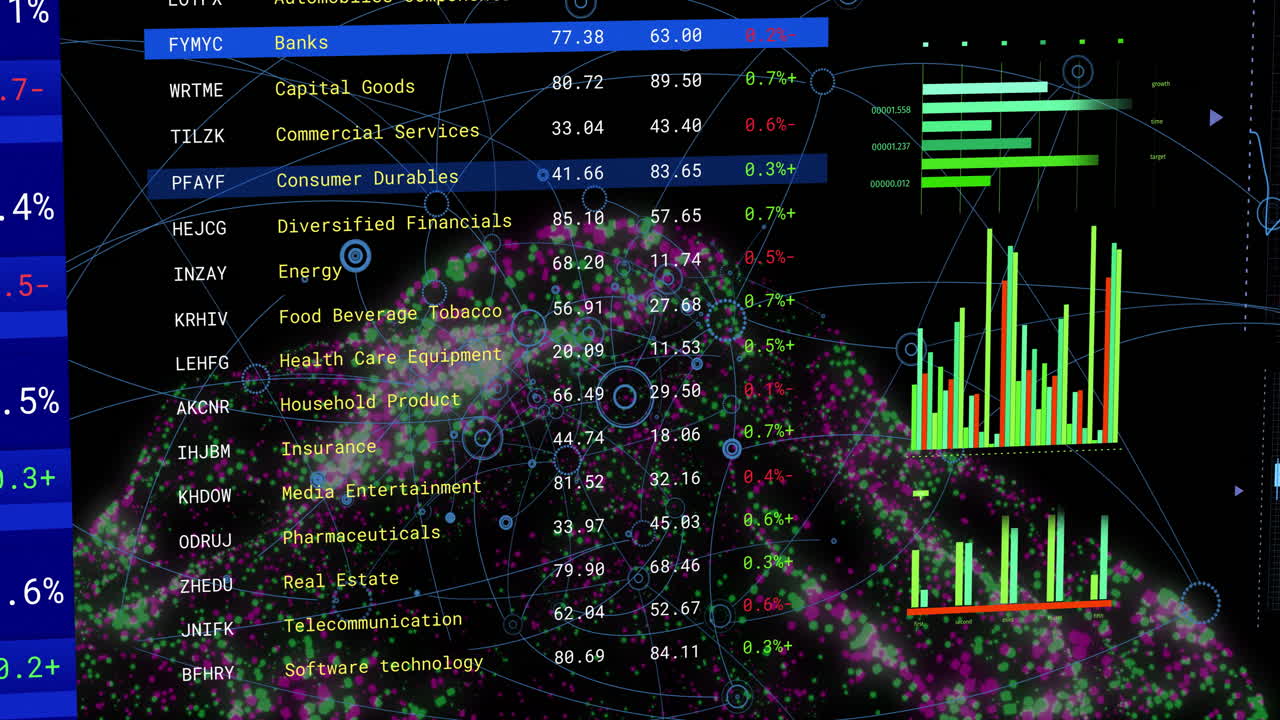This screenshot has height=720, width=1280.
Task: Click the ZHEDU ticker link
Action: pos(204,584)
